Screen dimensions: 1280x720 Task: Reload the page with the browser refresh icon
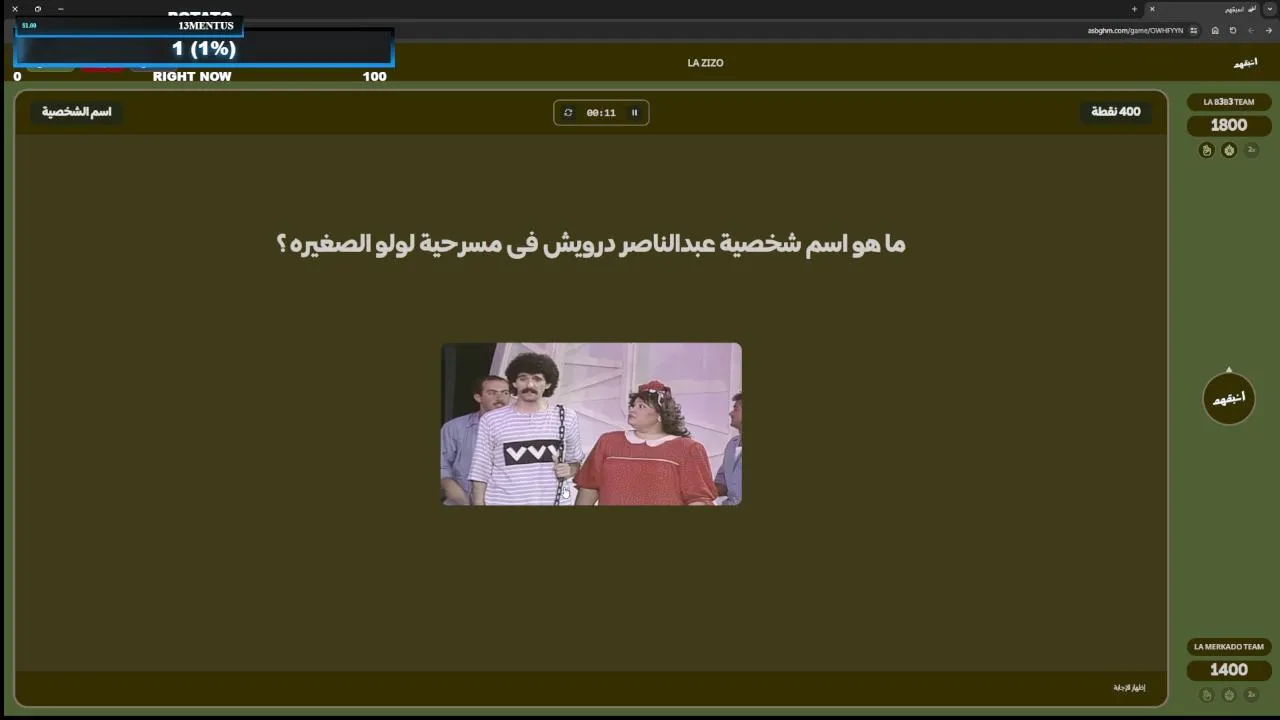(1233, 30)
